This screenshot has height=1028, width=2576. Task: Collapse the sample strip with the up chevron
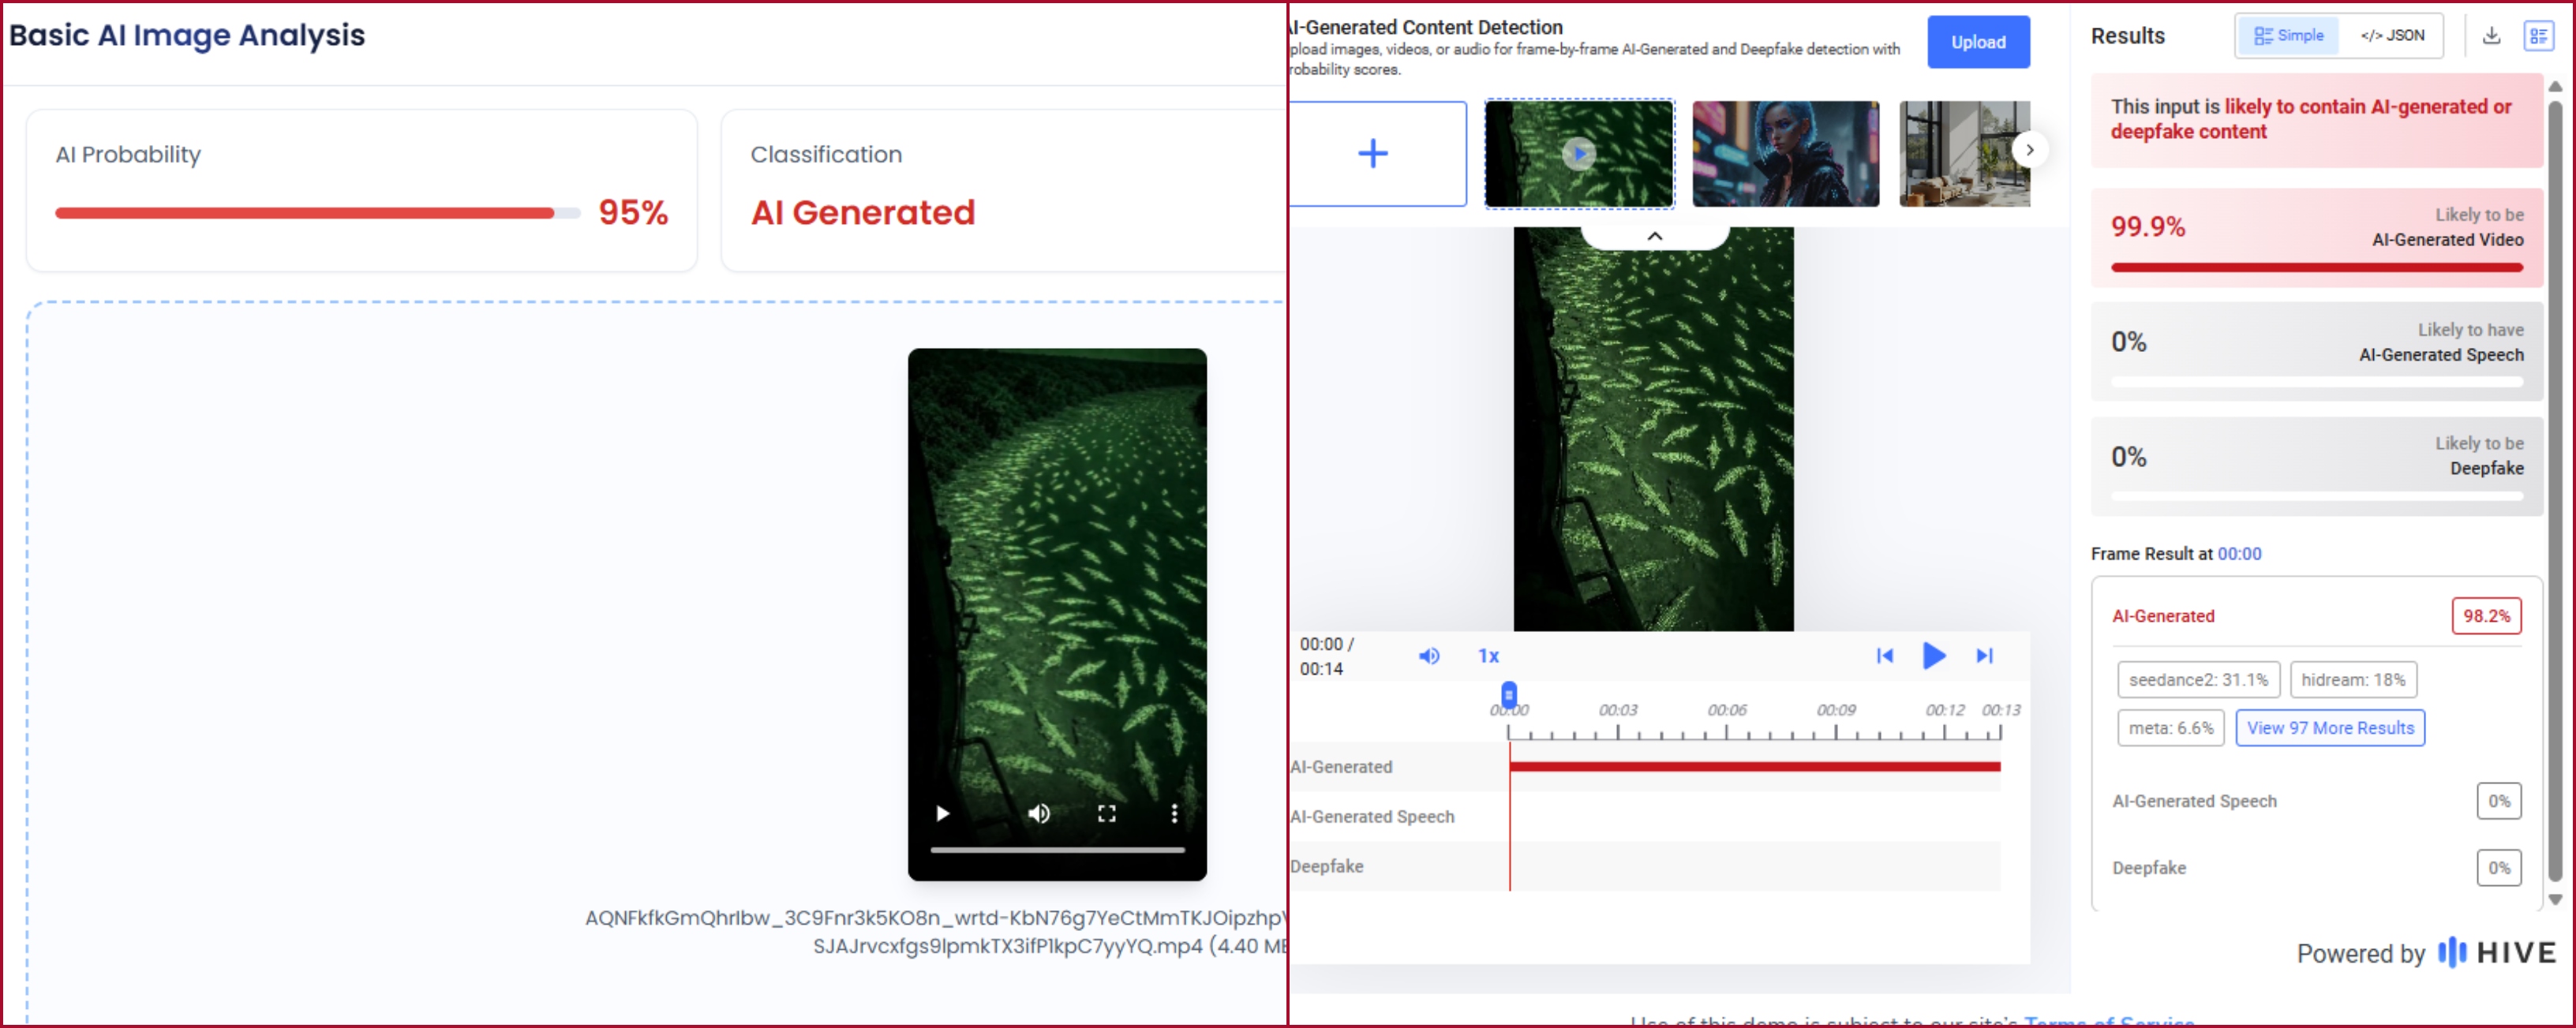click(x=1654, y=236)
